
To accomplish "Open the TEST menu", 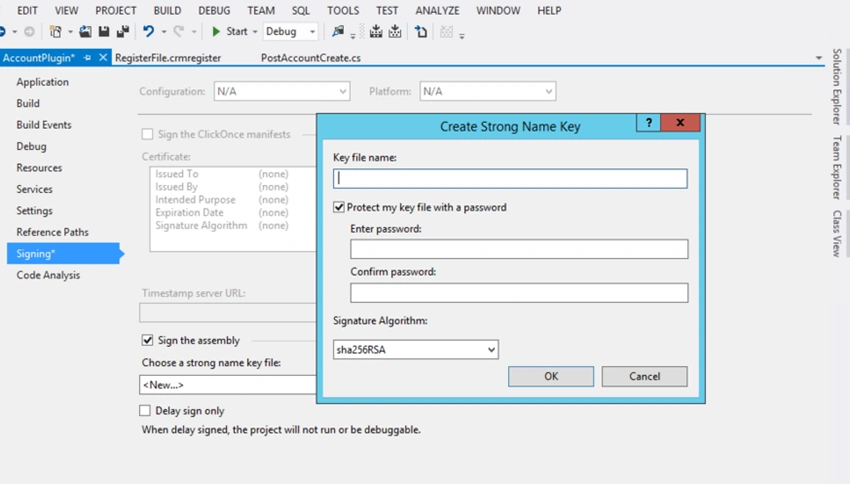I will pyautogui.click(x=387, y=10).
